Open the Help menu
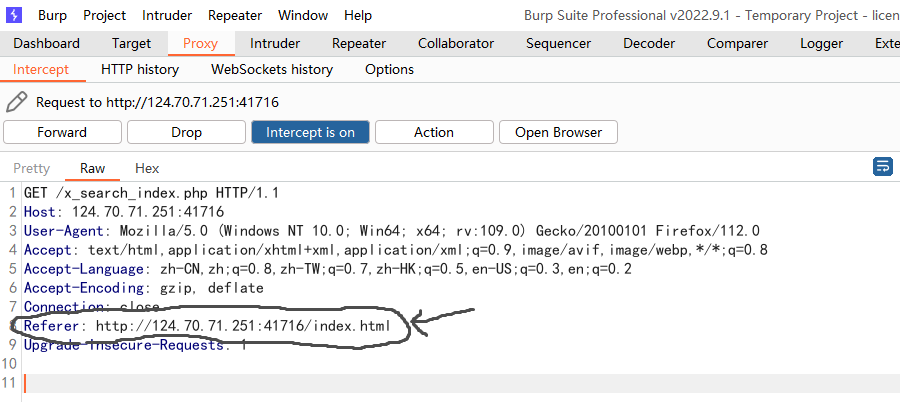 click(358, 15)
